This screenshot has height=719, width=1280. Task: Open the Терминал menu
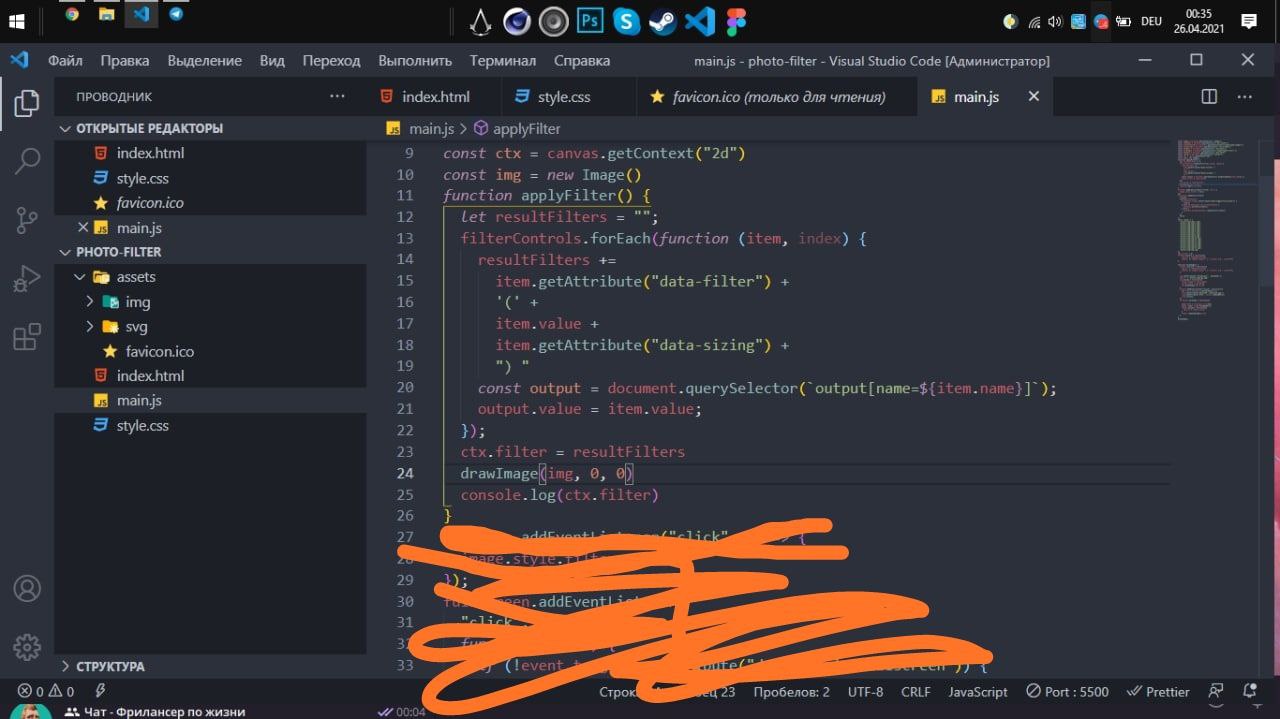(503, 60)
